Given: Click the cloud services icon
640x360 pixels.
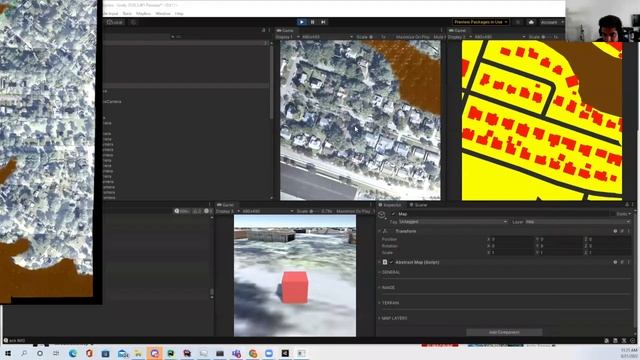Looking at the screenshot, I should (531, 22).
